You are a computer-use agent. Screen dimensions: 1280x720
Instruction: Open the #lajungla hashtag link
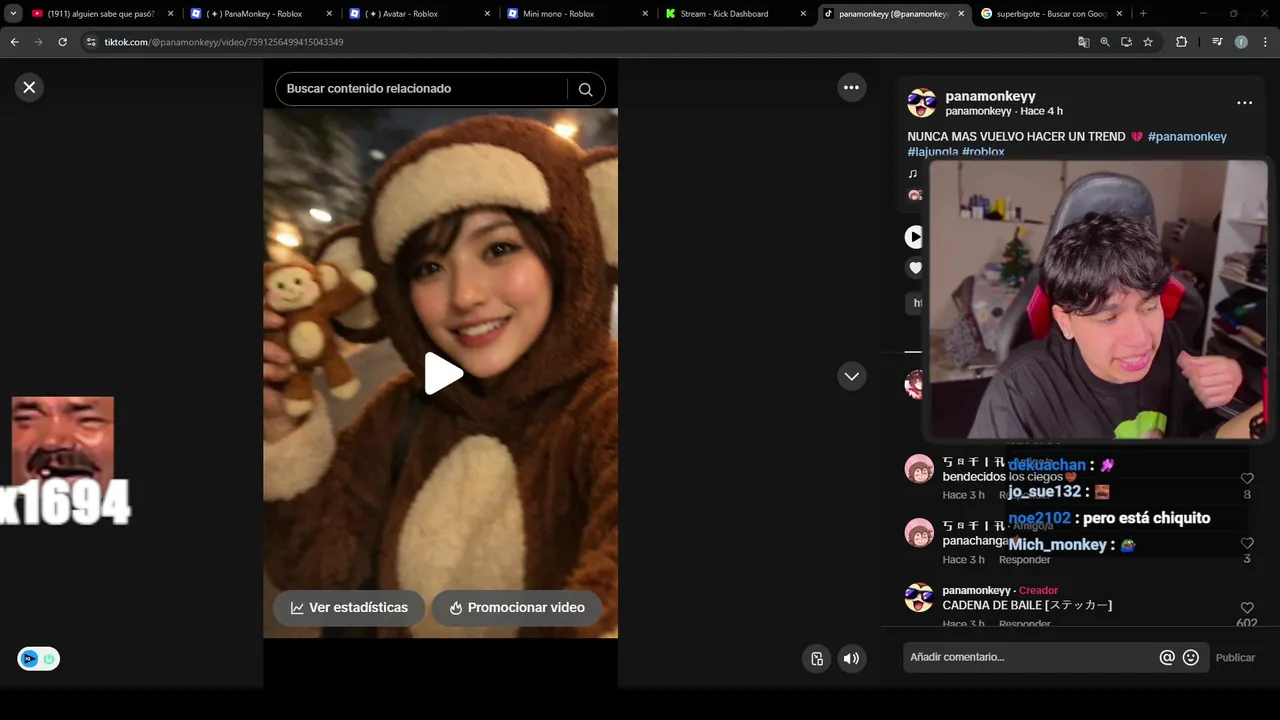click(932, 152)
